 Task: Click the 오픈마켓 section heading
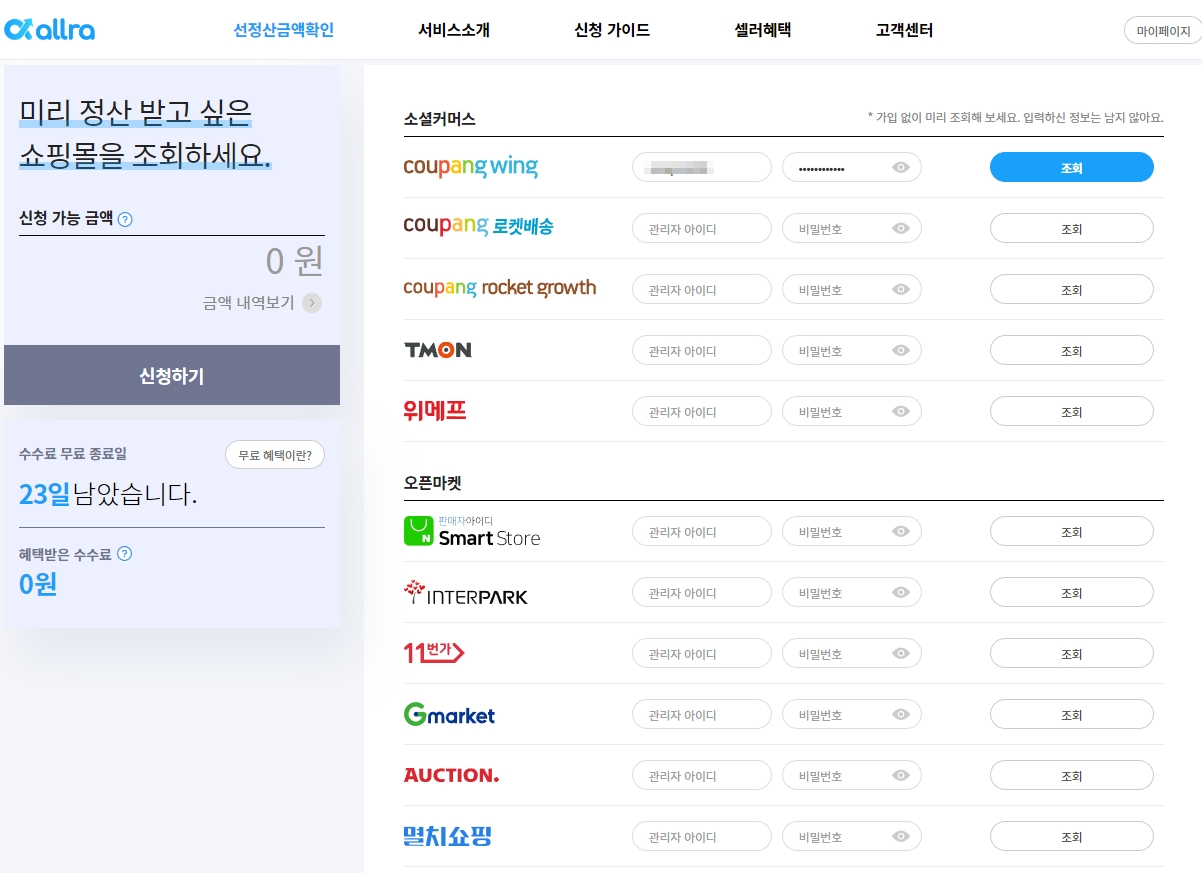[x=432, y=483]
